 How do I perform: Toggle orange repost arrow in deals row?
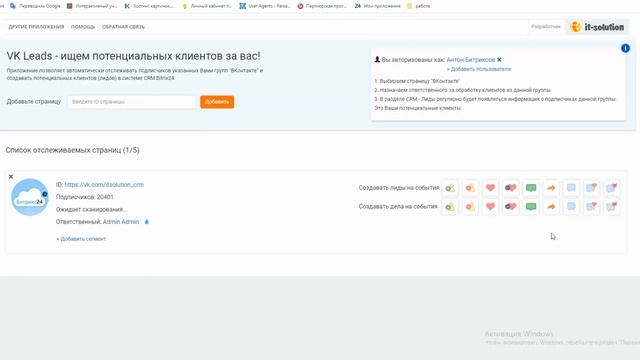click(x=551, y=207)
